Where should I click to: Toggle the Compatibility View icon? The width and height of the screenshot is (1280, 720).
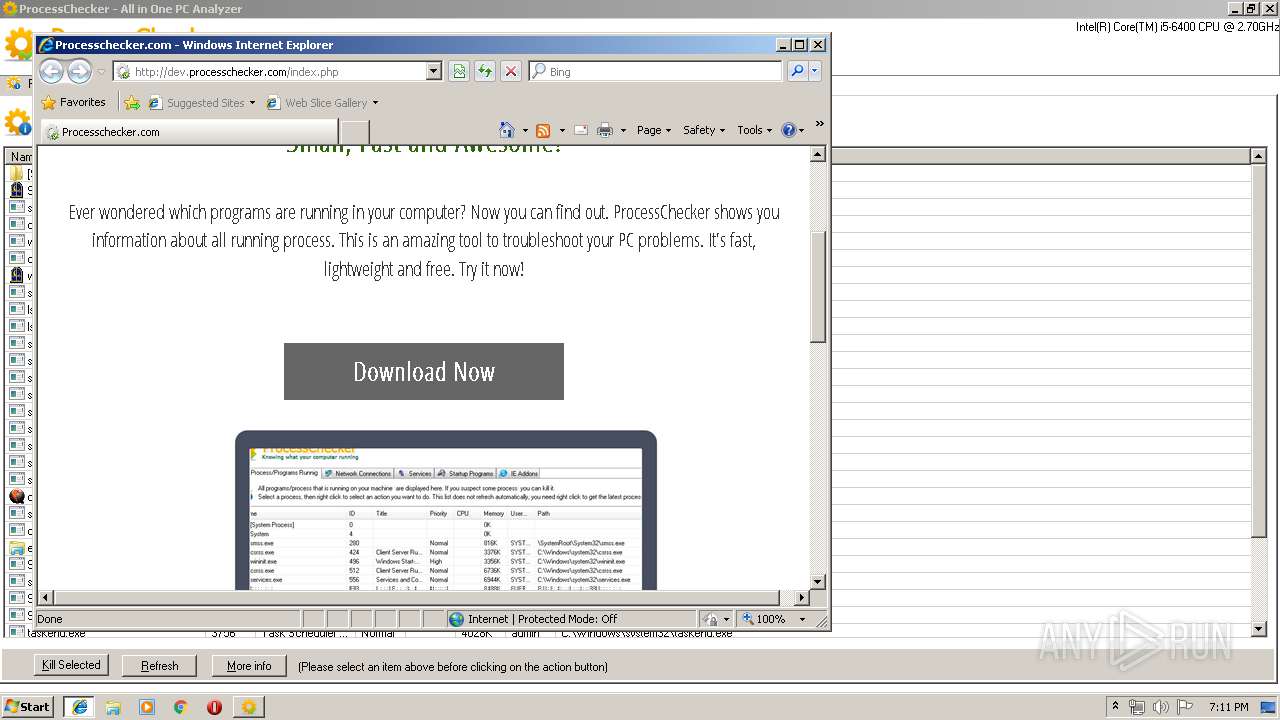[x=459, y=72]
